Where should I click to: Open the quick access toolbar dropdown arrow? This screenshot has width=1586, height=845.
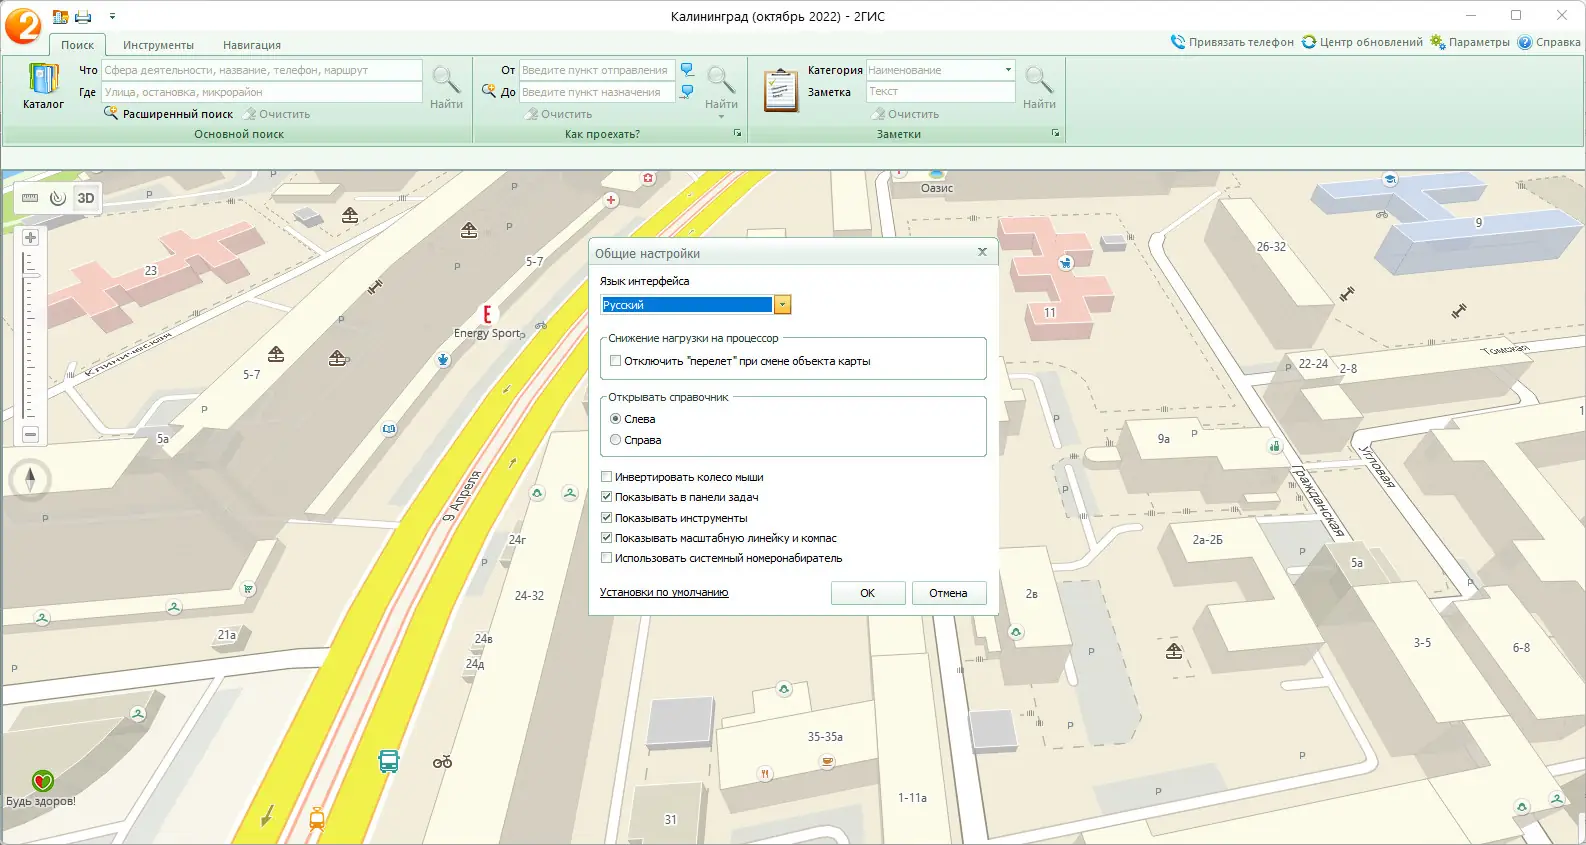112,17
